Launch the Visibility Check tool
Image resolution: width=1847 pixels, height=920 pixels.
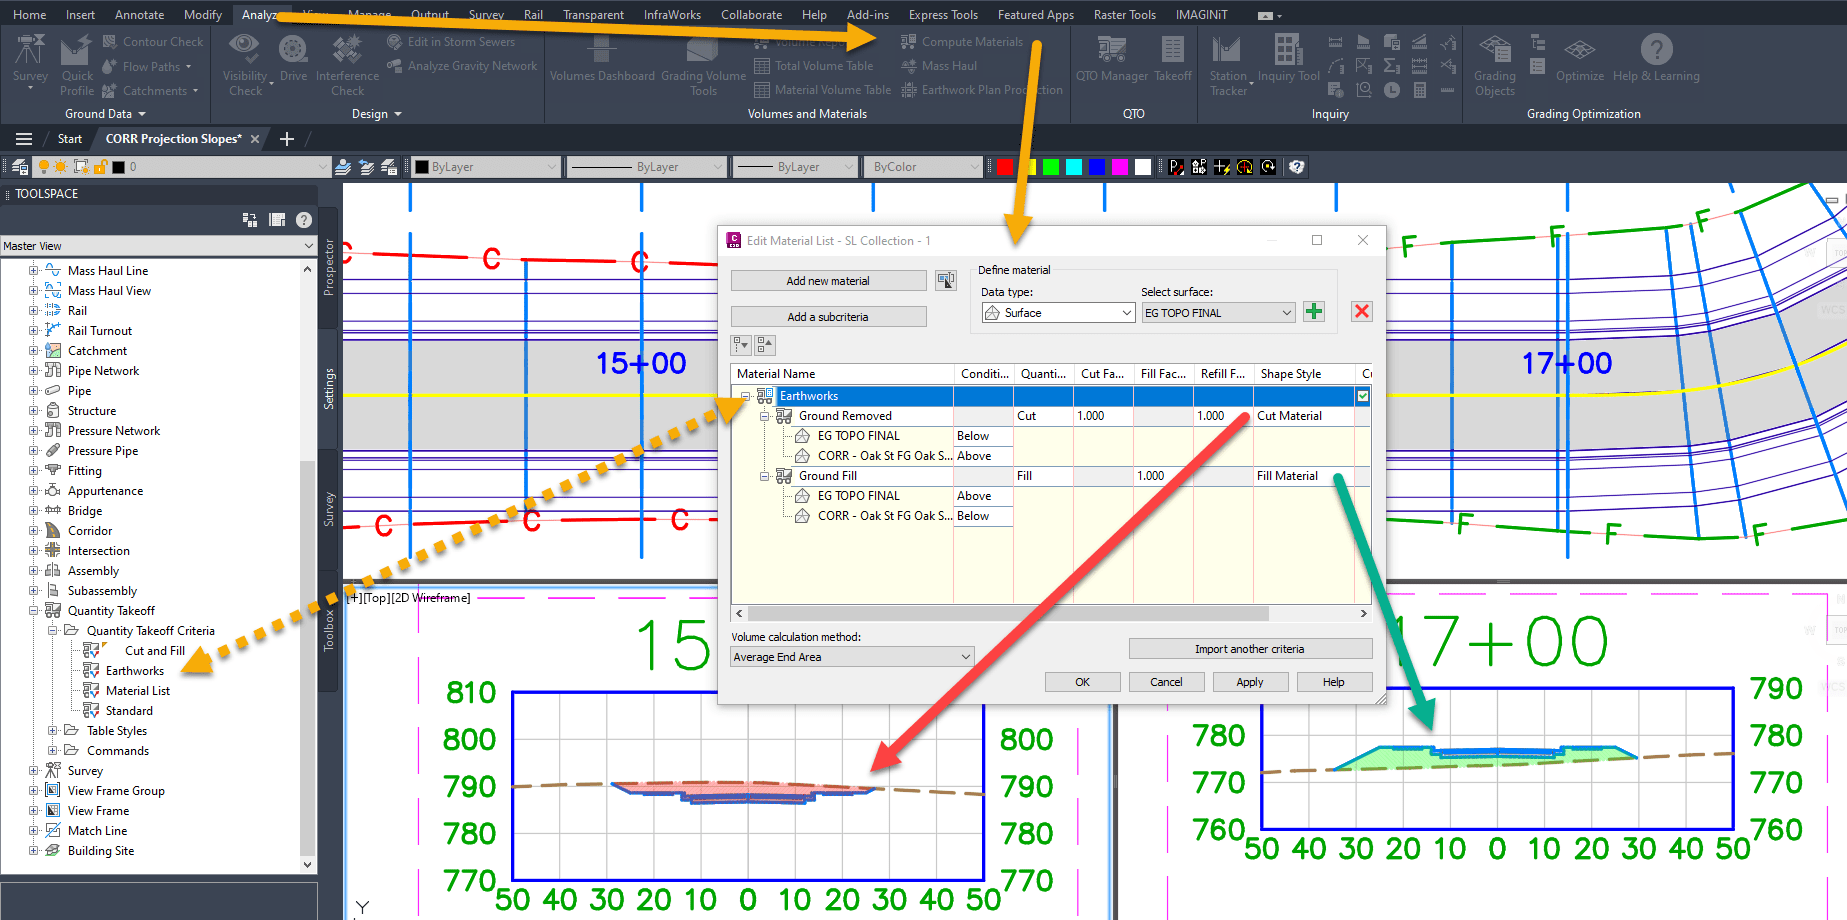click(x=244, y=66)
